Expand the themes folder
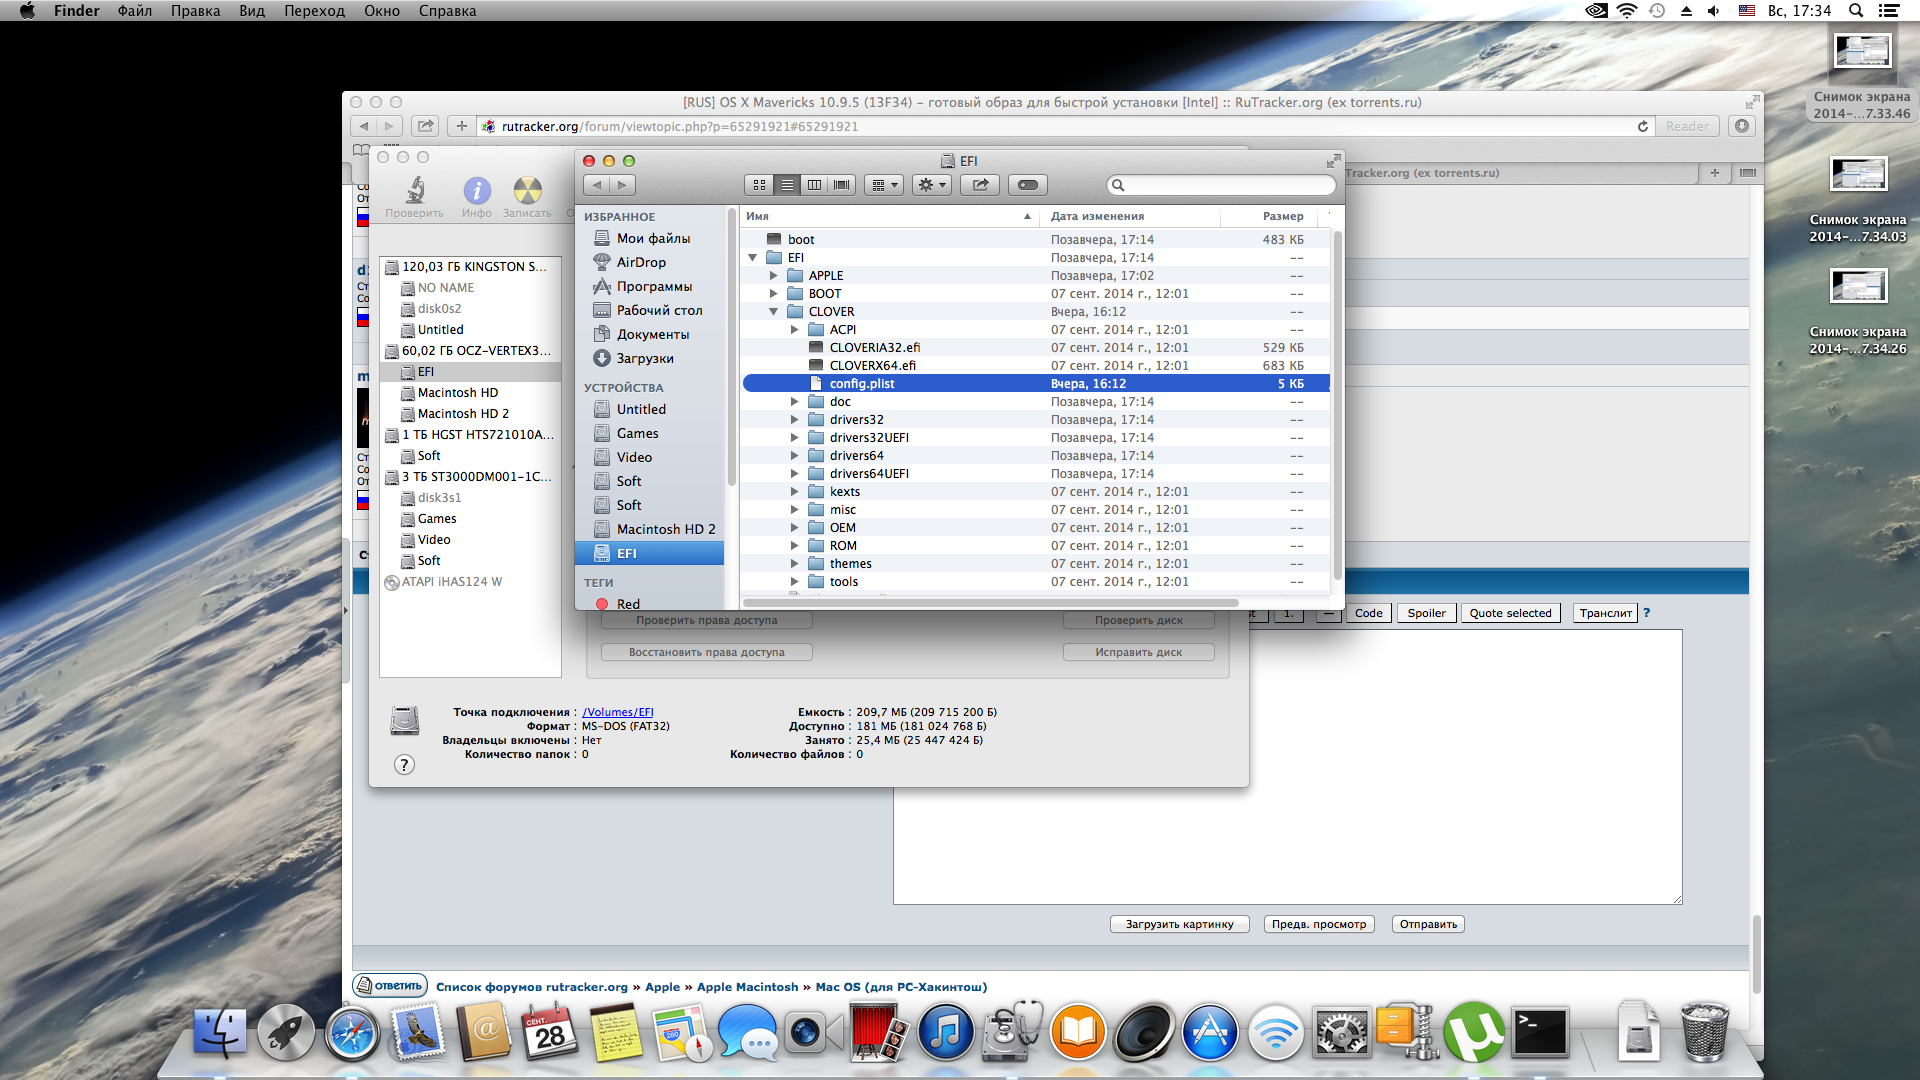 (x=794, y=564)
